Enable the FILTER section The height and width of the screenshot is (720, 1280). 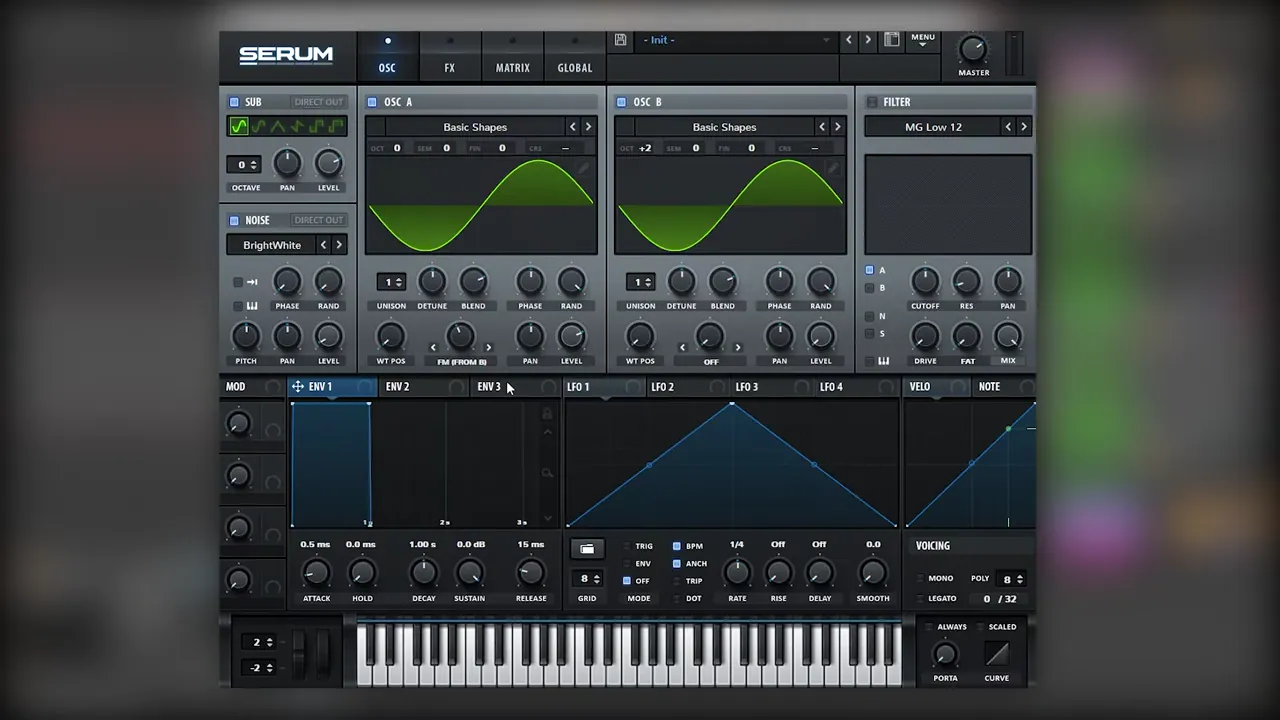[871, 102]
